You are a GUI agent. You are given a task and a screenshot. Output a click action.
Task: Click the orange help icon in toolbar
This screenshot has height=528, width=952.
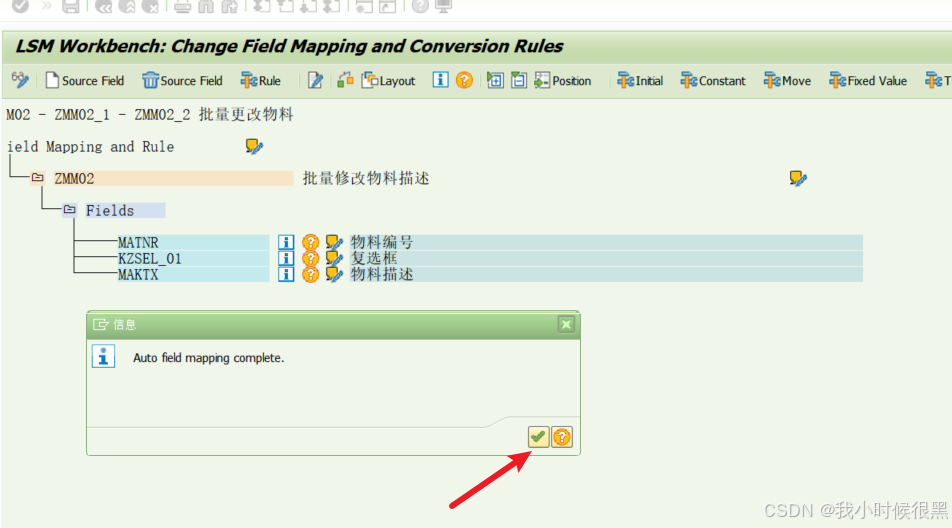point(464,80)
